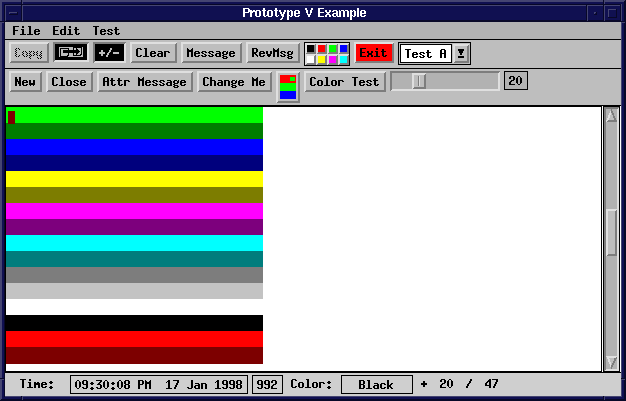The width and height of the screenshot is (626, 401).
Task: Open the Test menu
Action: 106,31
